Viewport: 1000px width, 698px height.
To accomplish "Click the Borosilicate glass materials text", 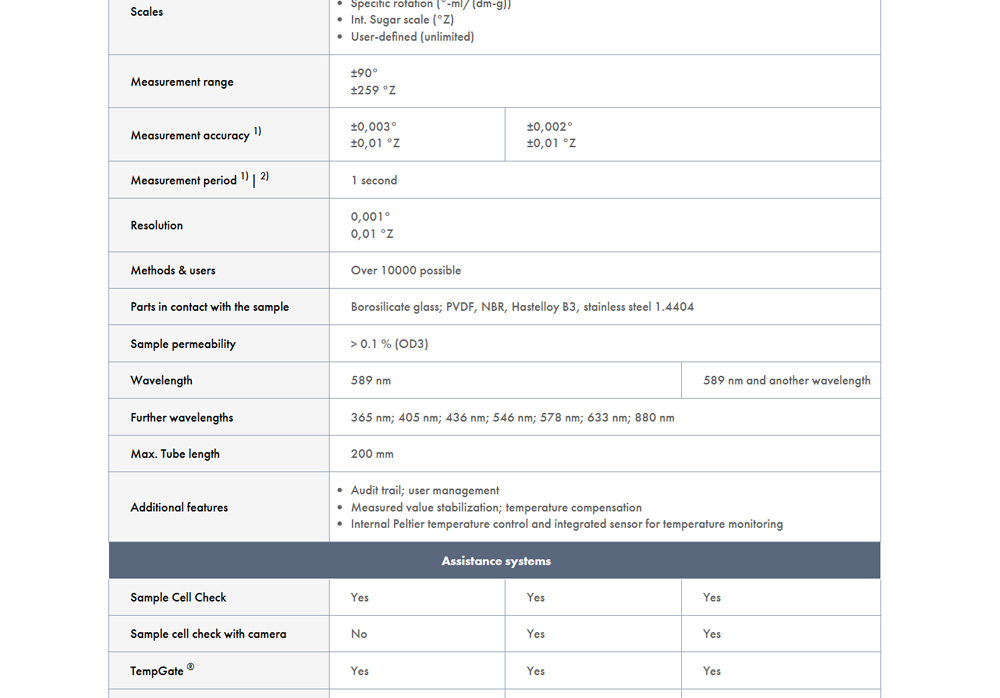I will click(522, 307).
